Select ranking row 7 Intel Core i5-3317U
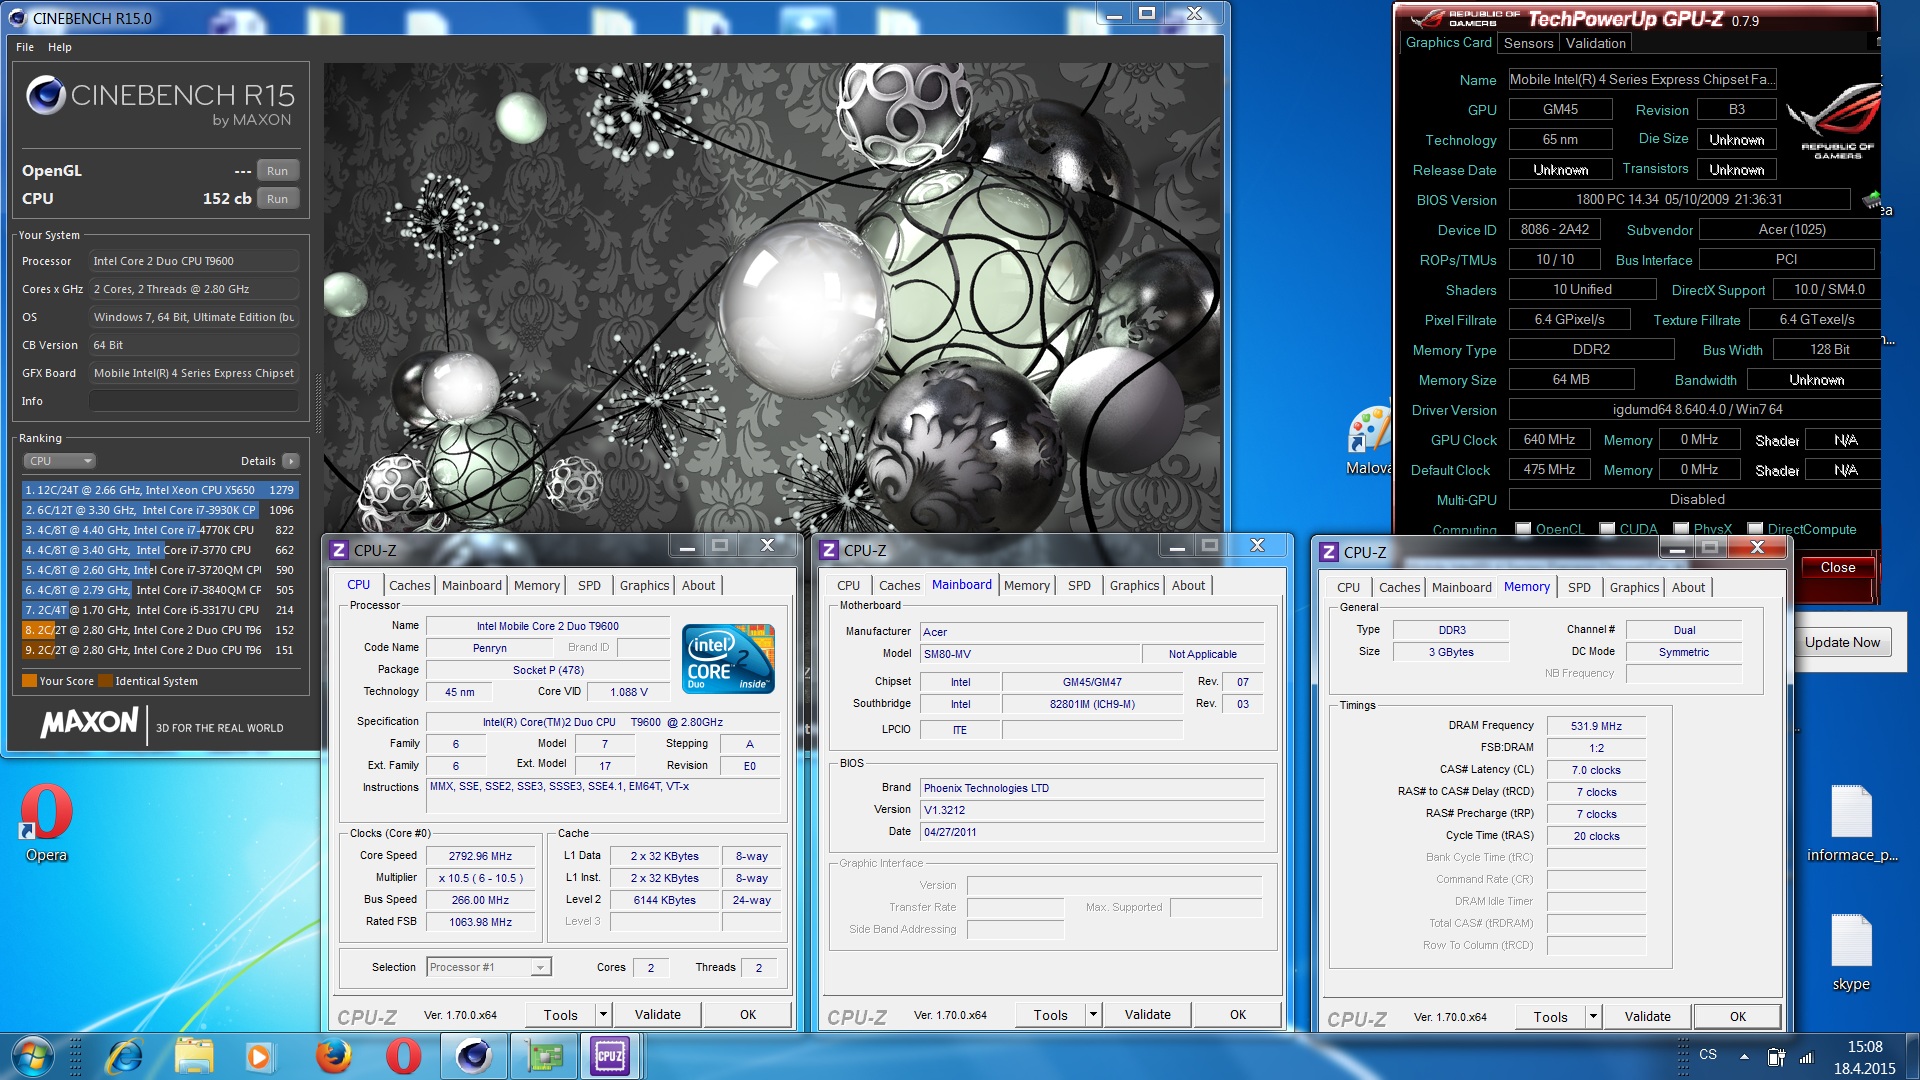1920x1080 pixels. coord(160,610)
